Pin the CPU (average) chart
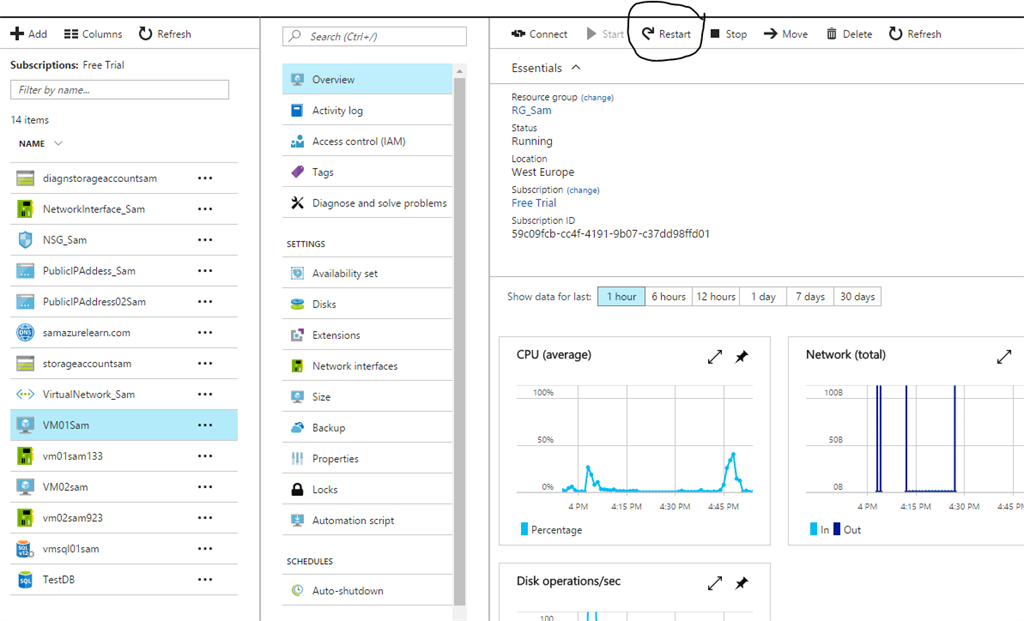The image size is (1024, 621). coord(742,357)
